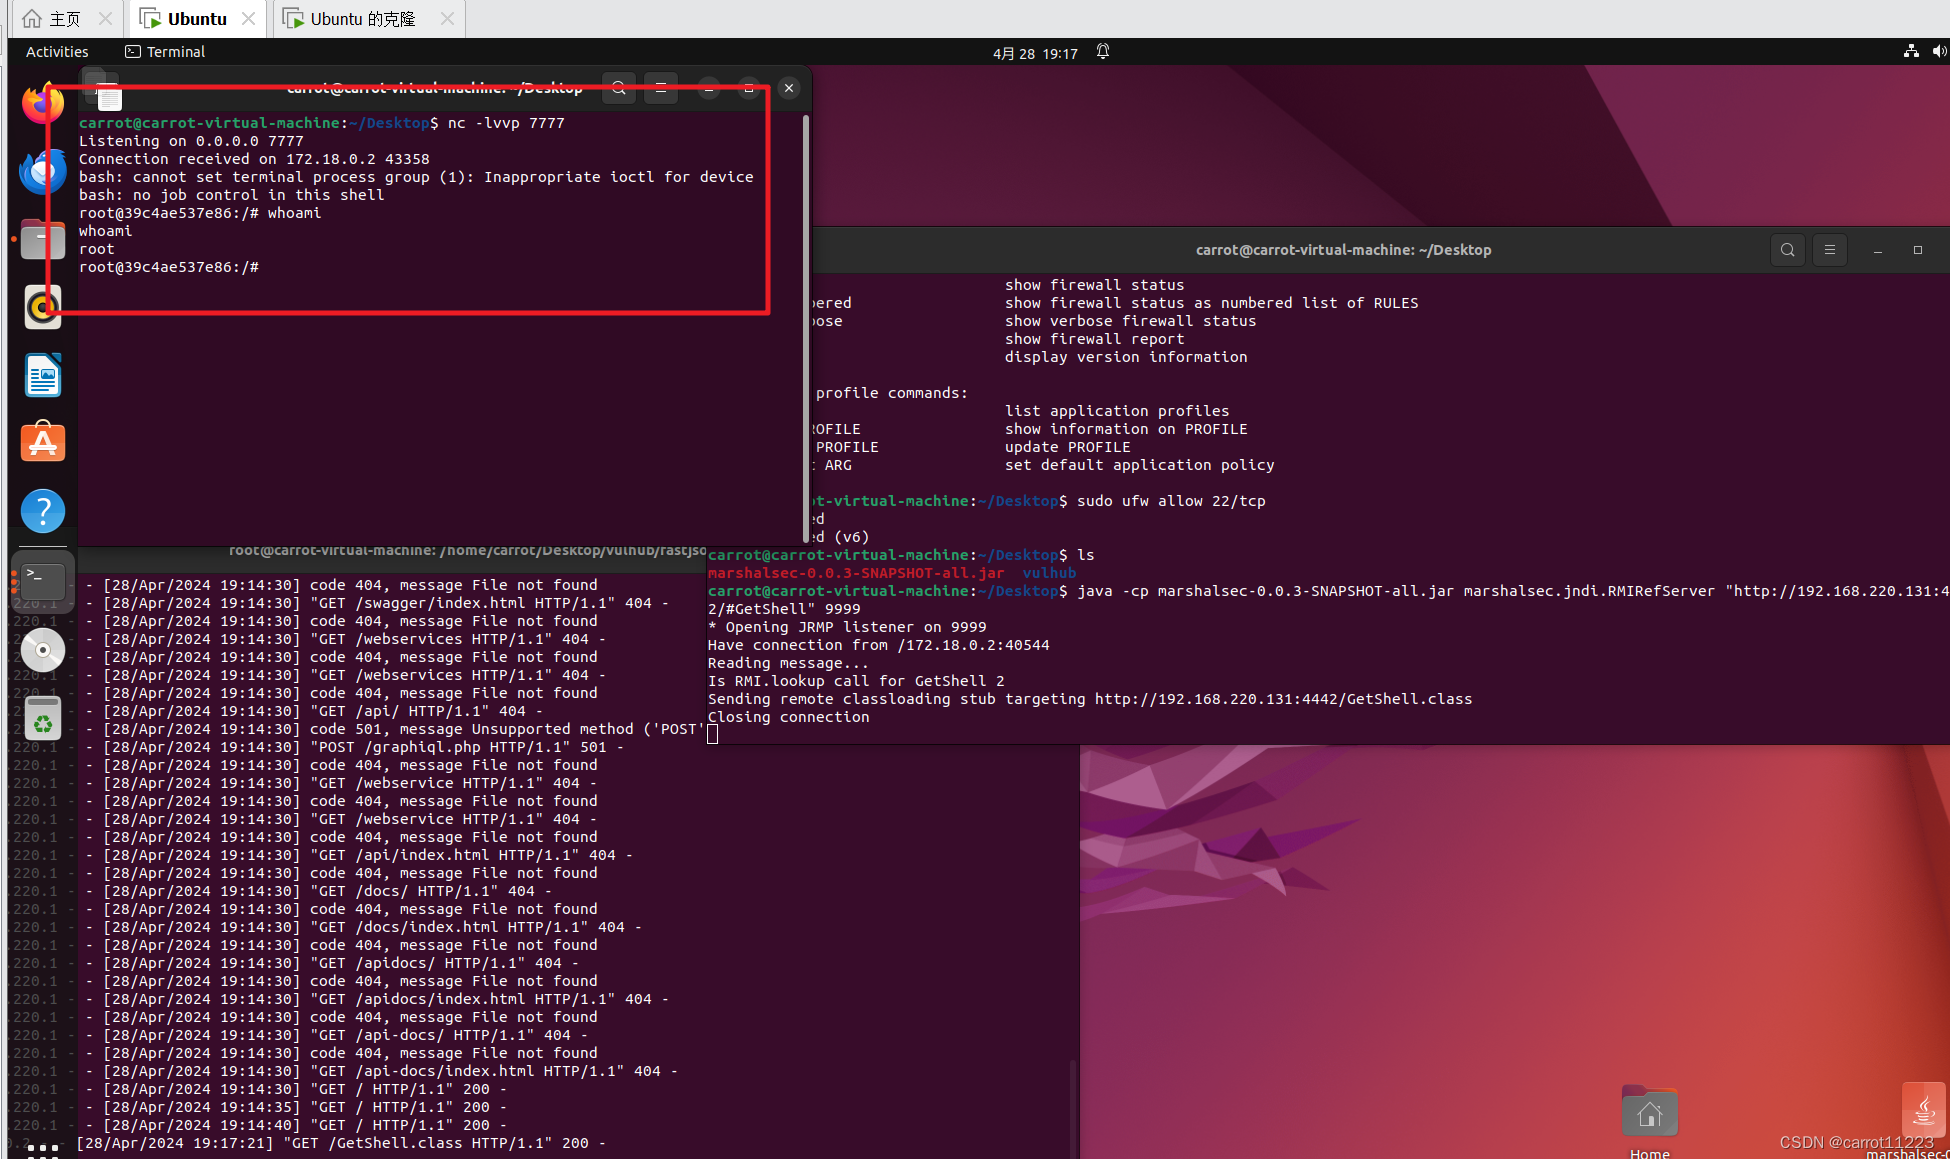This screenshot has width=1950, height=1159.
Task: Click the 'whoami' command after root prompt
Action: tap(294, 213)
